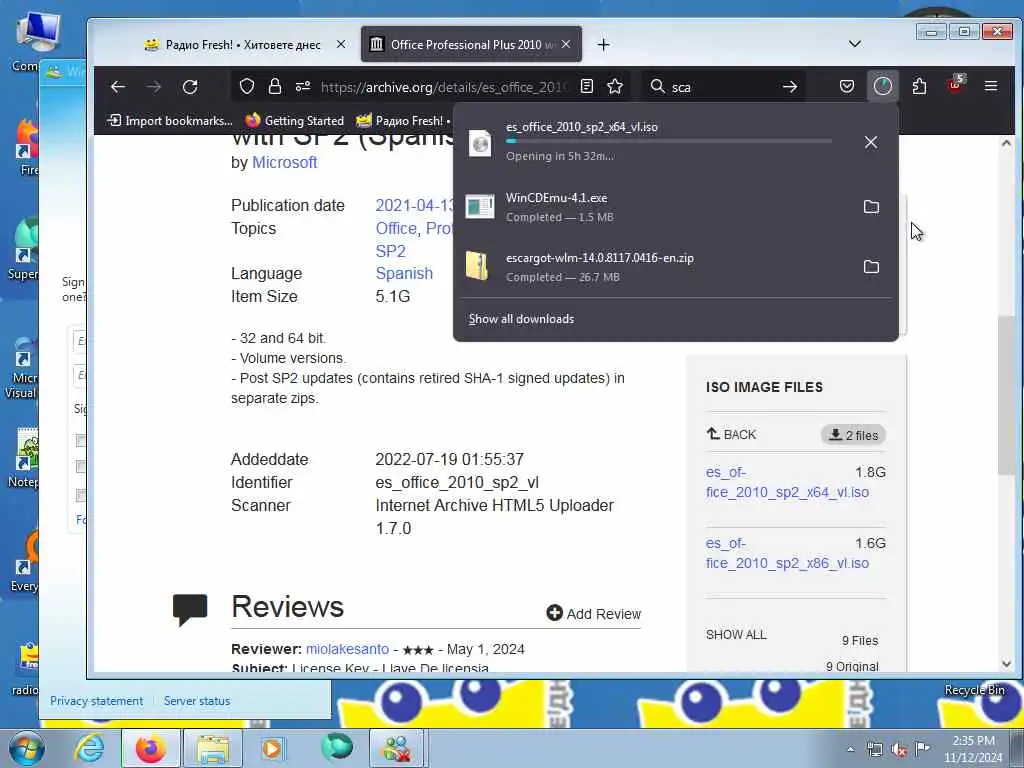The image size is (1024, 768).
Task: Open the tracking protection shield icon
Action: tap(247, 86)
